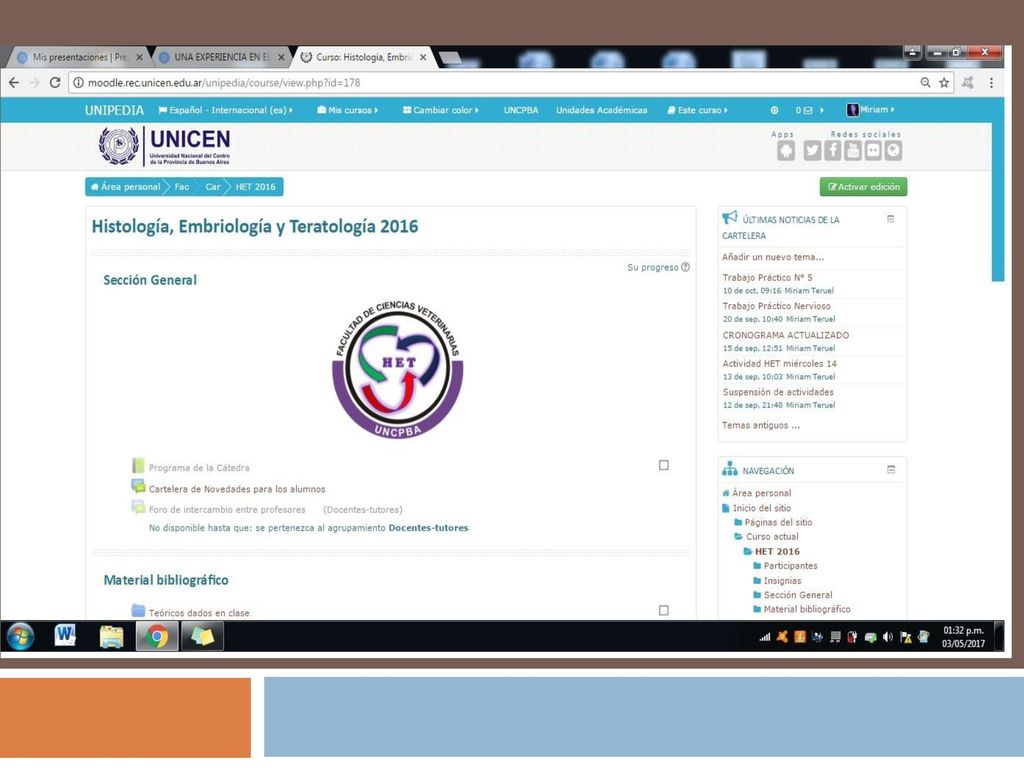Click the Programa de la Cátedra book icon
Image resolution: width=1024 pixels, height=768 pixels.
click(x=138, y=466)
